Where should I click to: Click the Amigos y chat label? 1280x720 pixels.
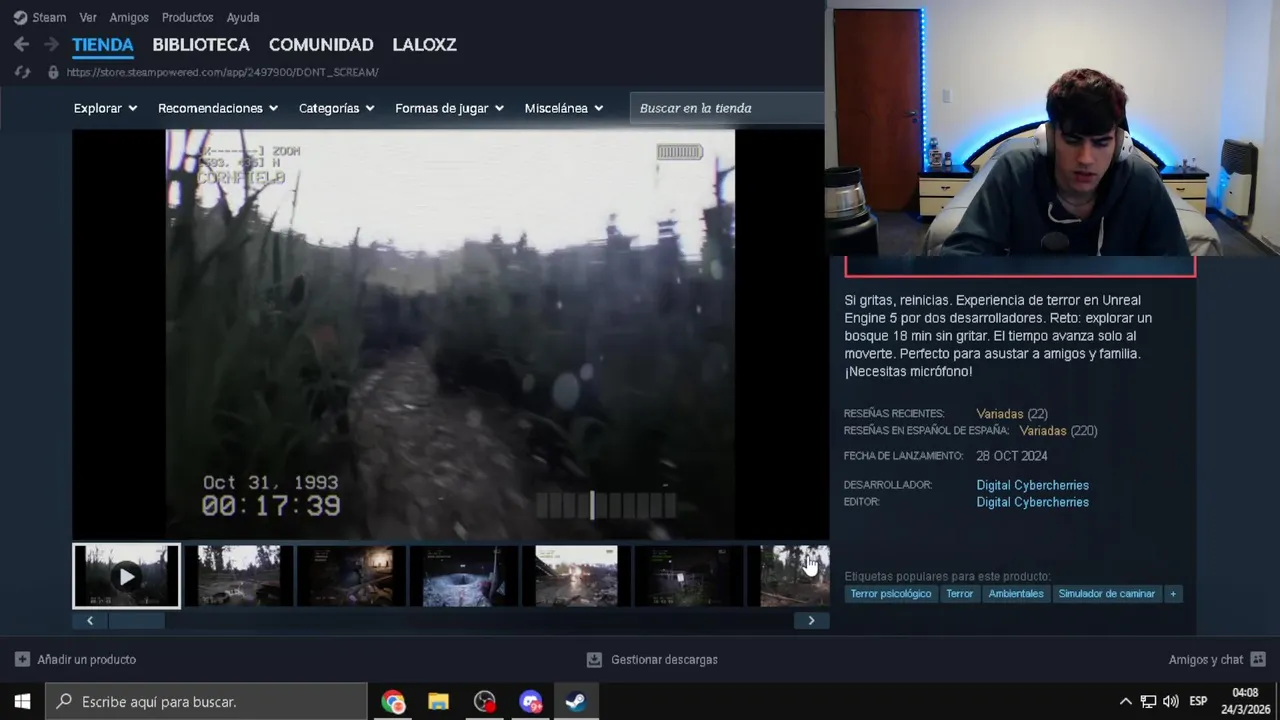click(x=1206, y=660)
